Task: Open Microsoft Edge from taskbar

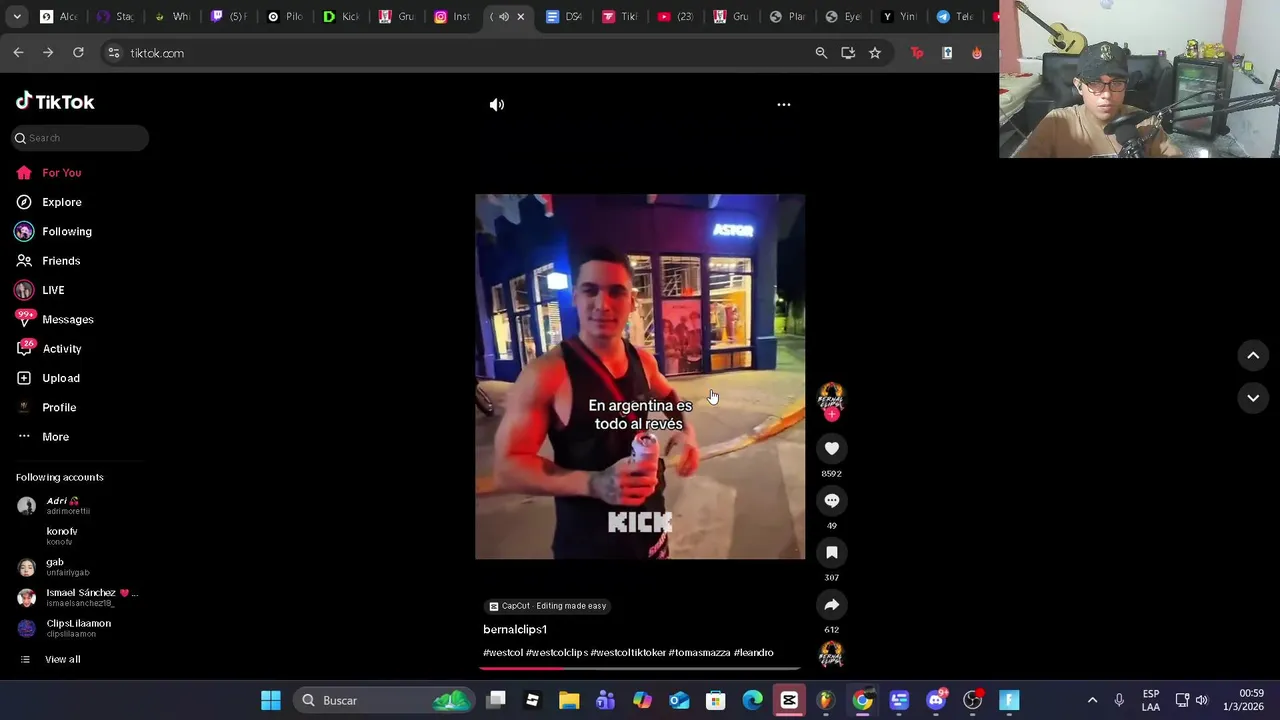Action: coord(752,700)
